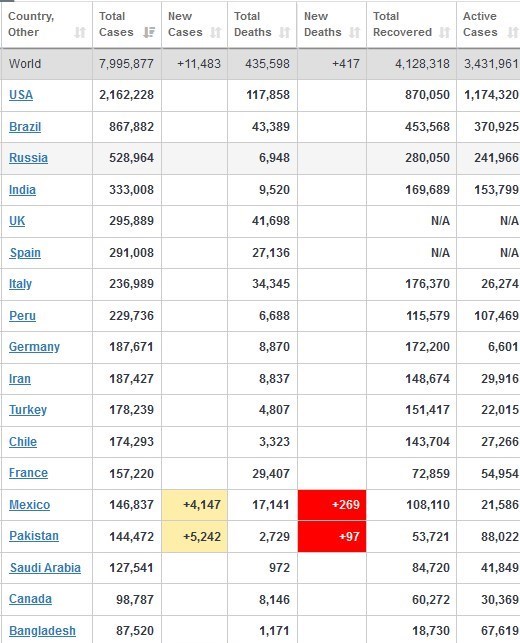This screenshot has height=643, width=520.
Task: Click New Cases sort arrows icon
Action: (x=216, y=32)
